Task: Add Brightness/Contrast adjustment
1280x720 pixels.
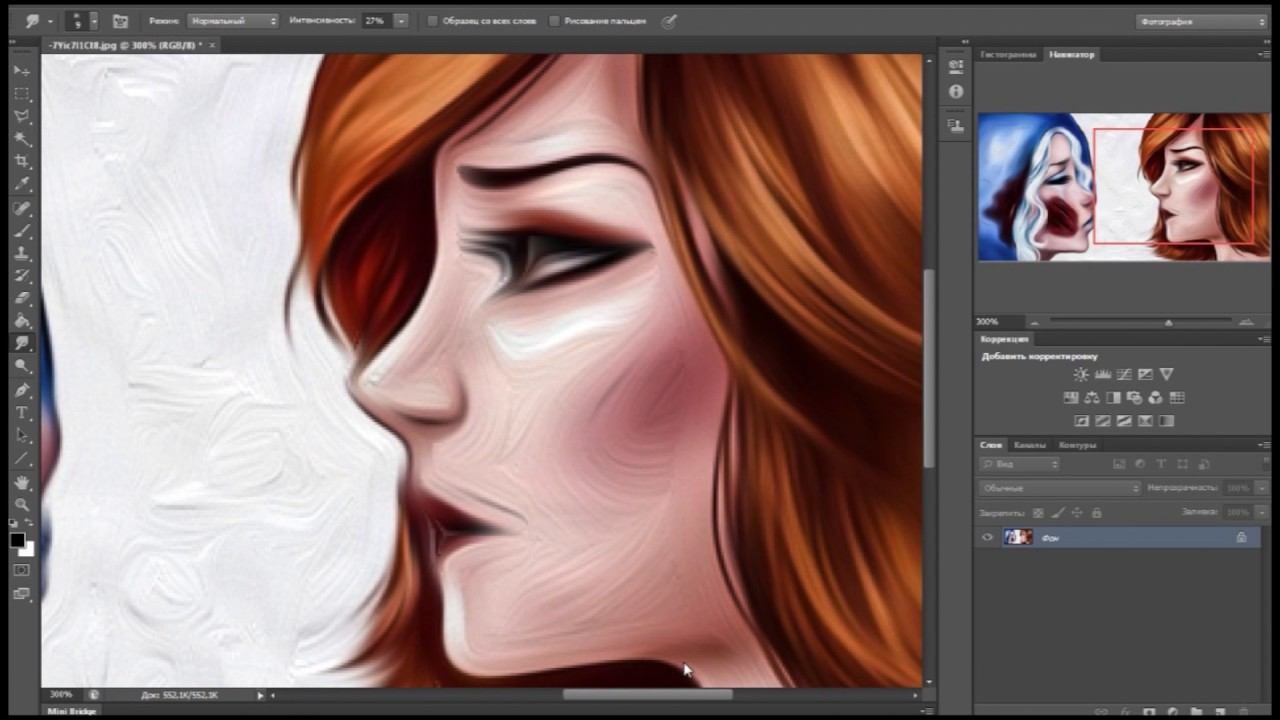Action: [1081, 374]
